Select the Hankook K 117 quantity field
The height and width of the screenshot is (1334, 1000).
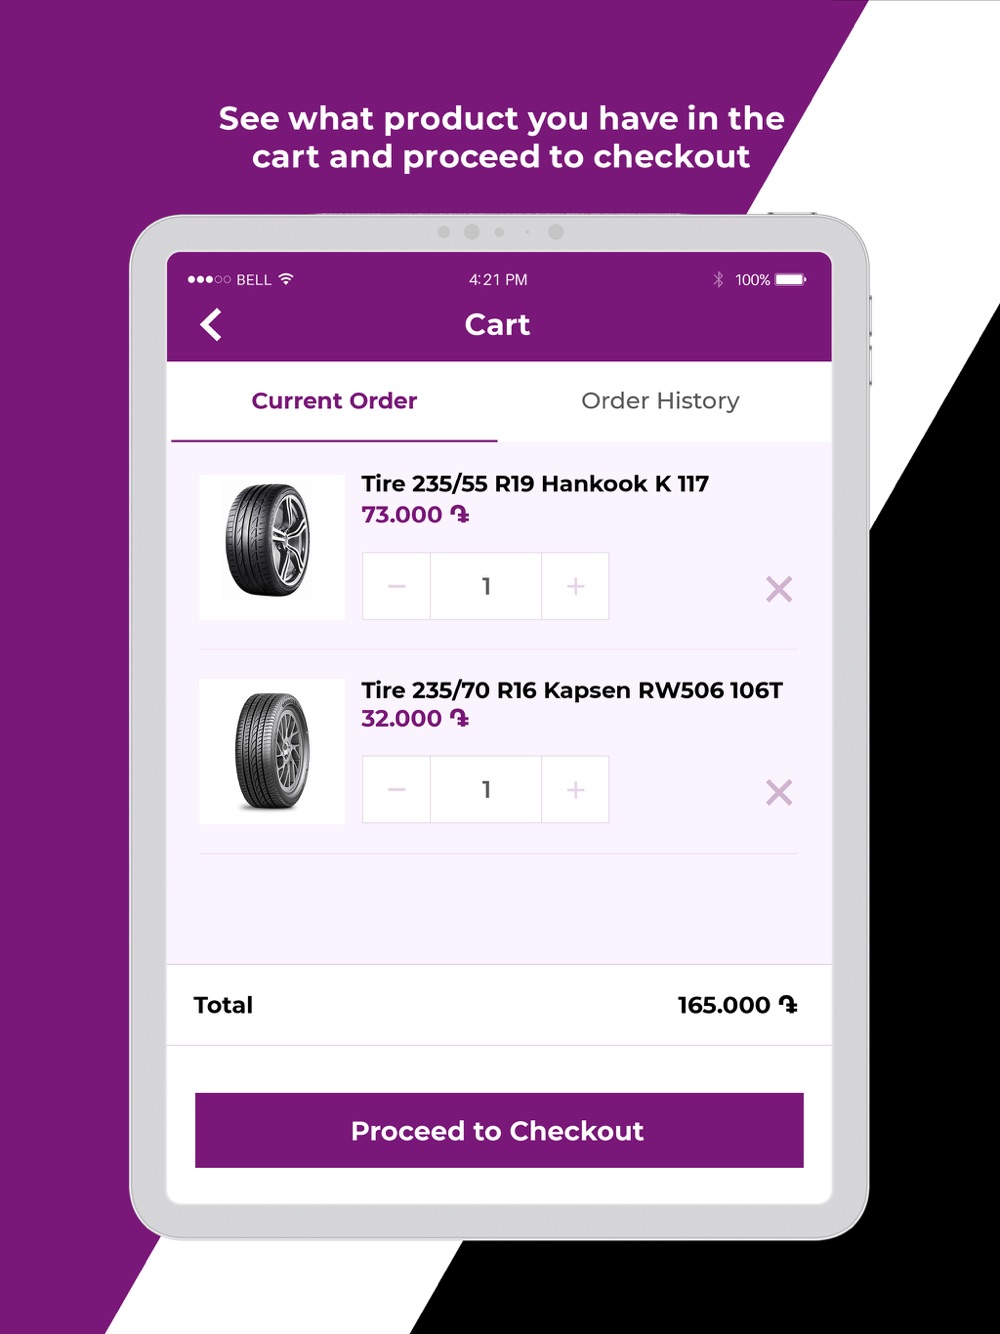click(486, 586)
